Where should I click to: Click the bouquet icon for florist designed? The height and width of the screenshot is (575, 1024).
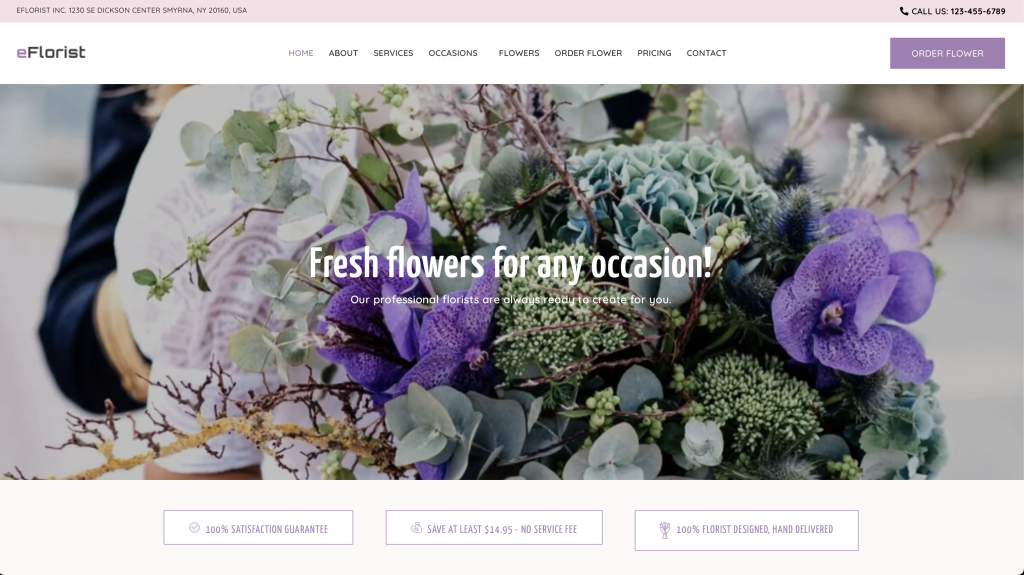[x=665, y=530]
